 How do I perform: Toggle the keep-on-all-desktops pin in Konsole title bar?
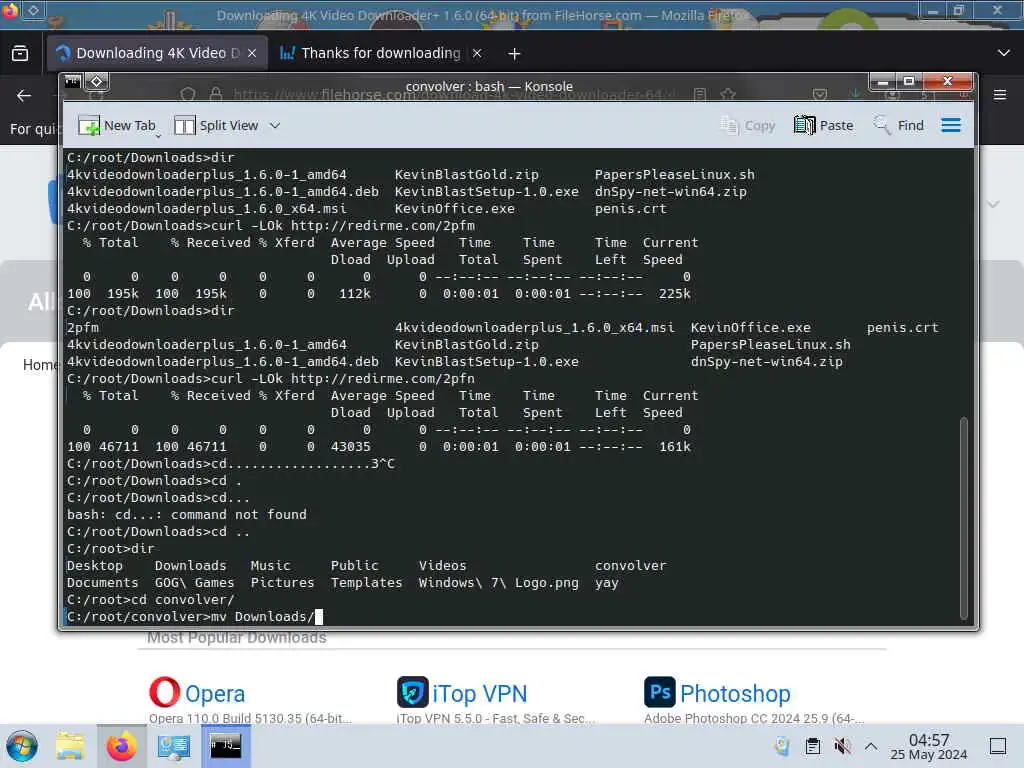pos(97,82)
